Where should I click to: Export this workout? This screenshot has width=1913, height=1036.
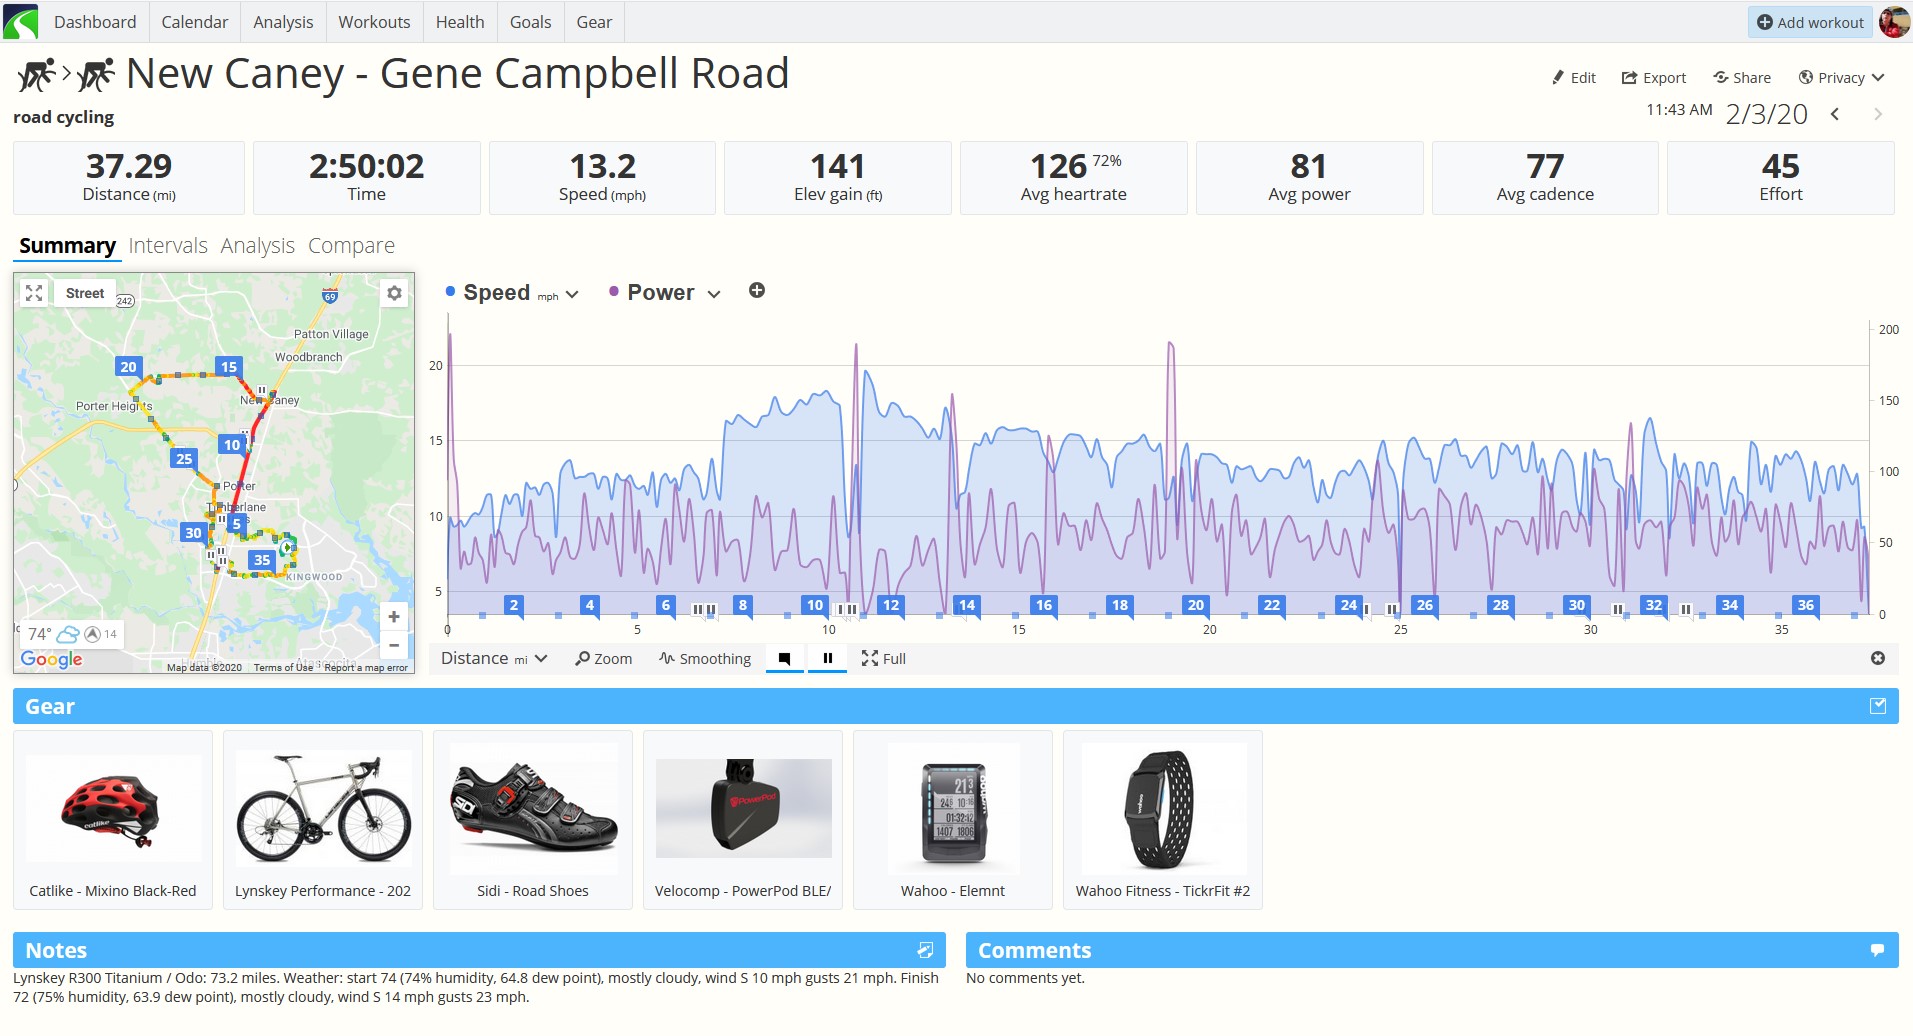1654,78
